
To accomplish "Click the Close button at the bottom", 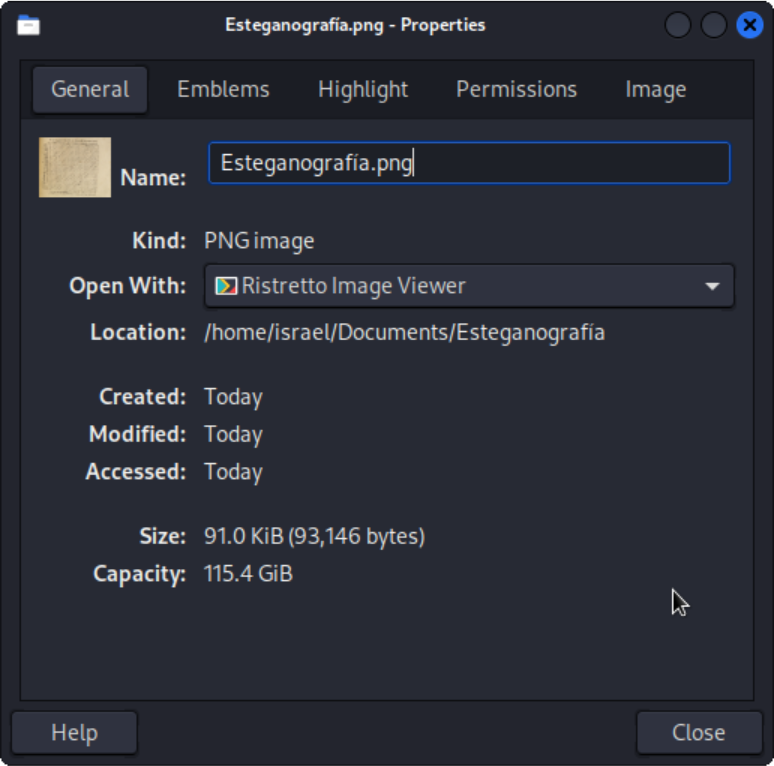I will tap(698, 732).
